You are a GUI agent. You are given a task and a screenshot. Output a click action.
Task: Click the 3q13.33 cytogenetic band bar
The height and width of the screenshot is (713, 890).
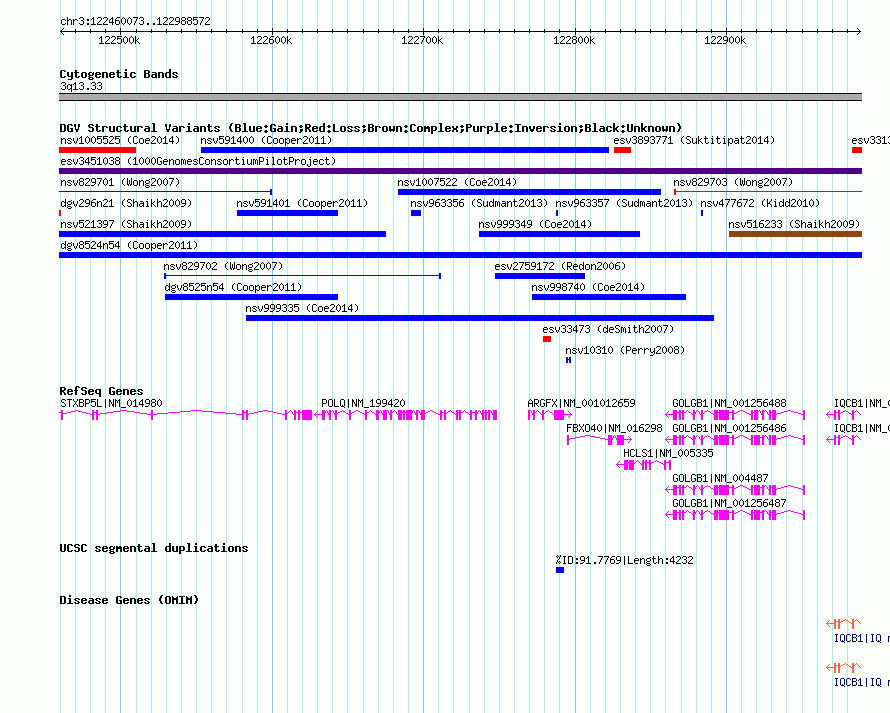click(460, 97)
